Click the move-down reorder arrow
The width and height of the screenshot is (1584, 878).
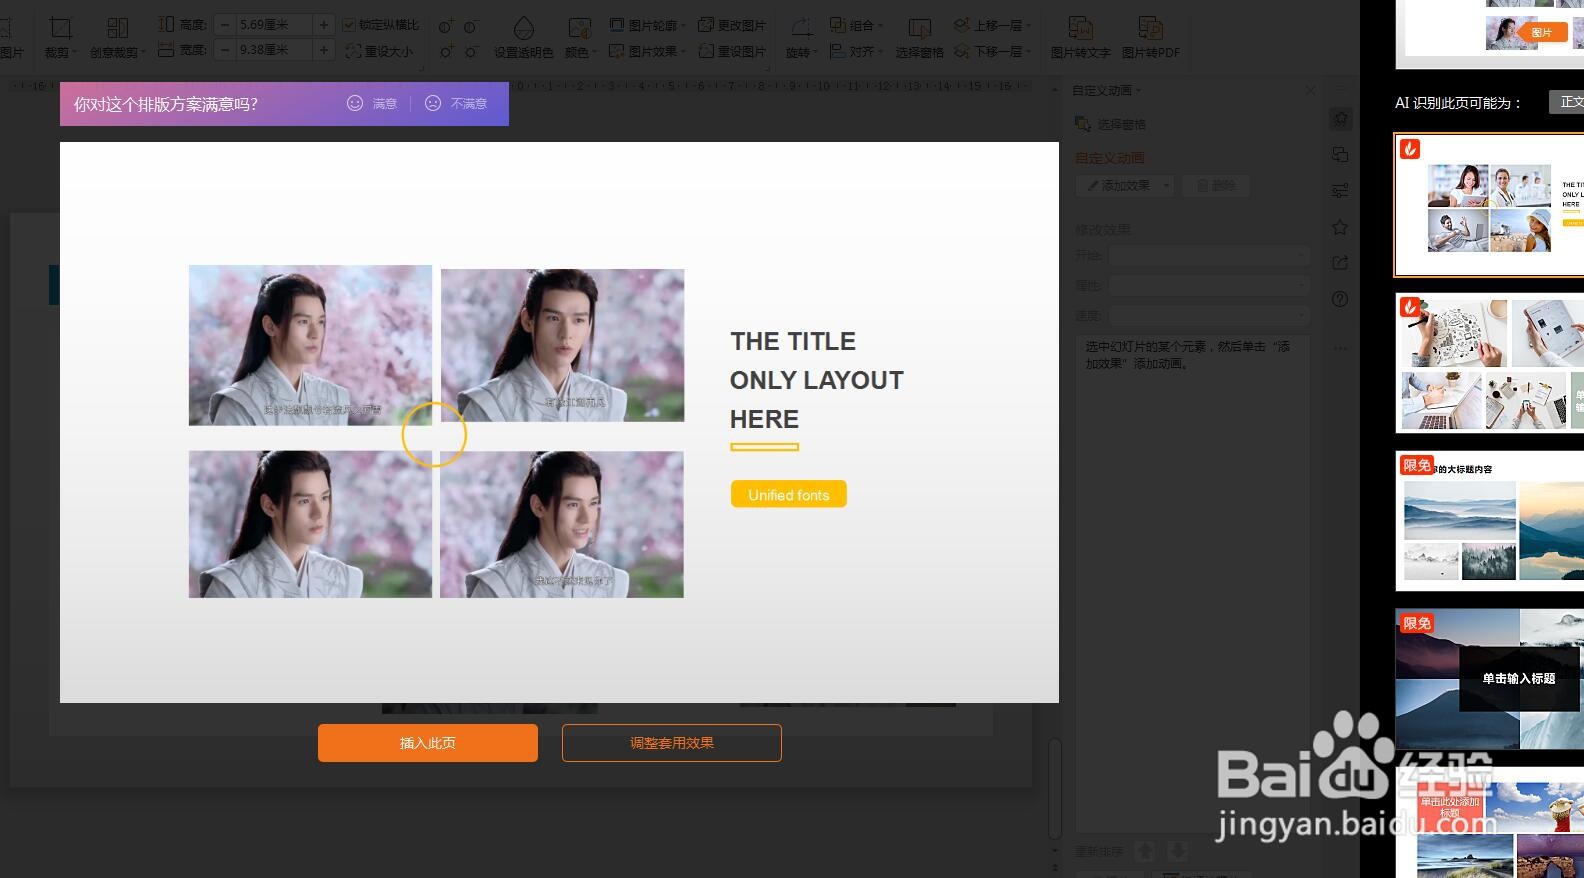pos(1178,851)
